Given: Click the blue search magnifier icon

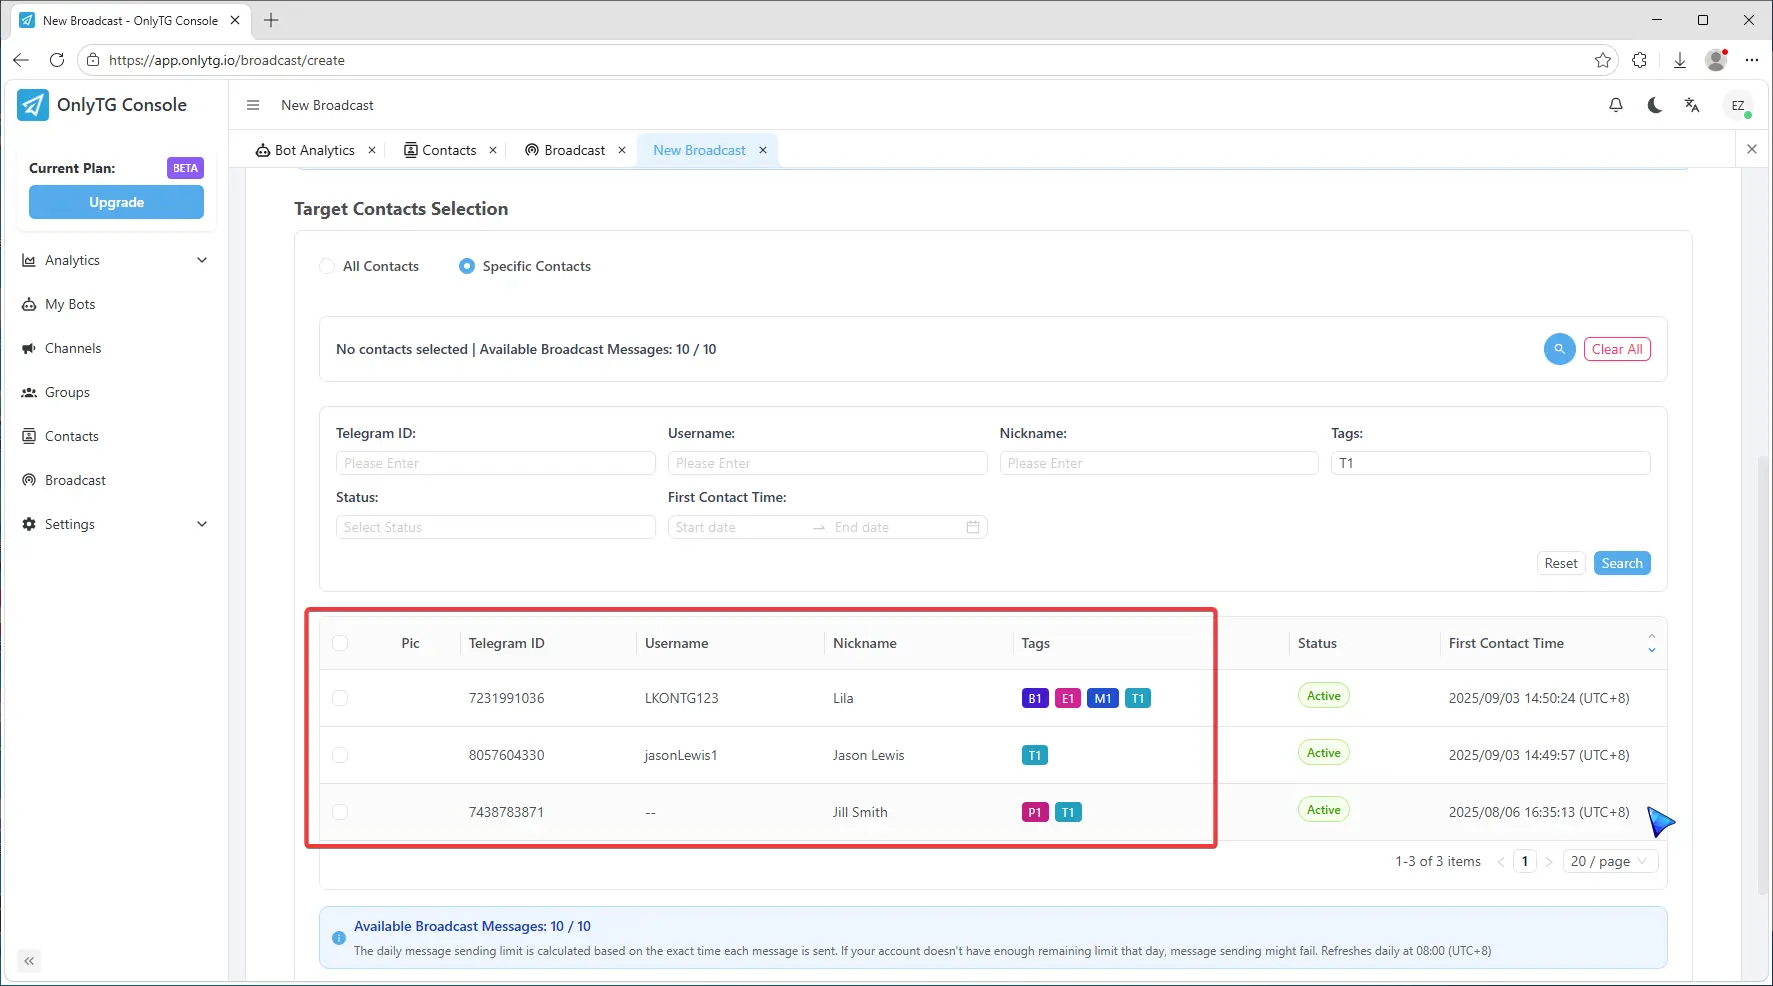Looking at the screenshot, I should coord(1559,349).
